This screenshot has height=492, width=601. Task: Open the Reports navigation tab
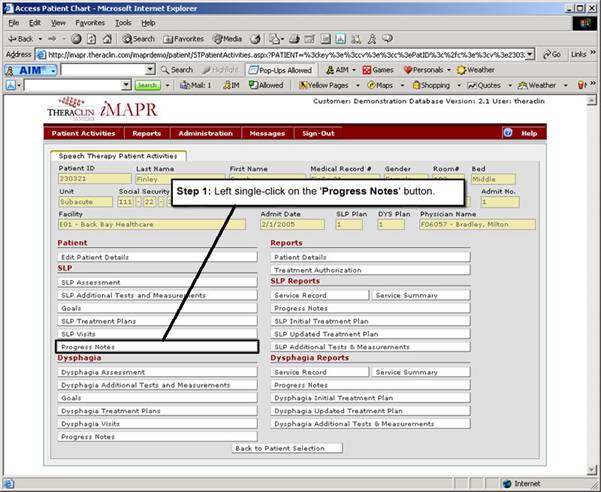click(x=146, y=133)
